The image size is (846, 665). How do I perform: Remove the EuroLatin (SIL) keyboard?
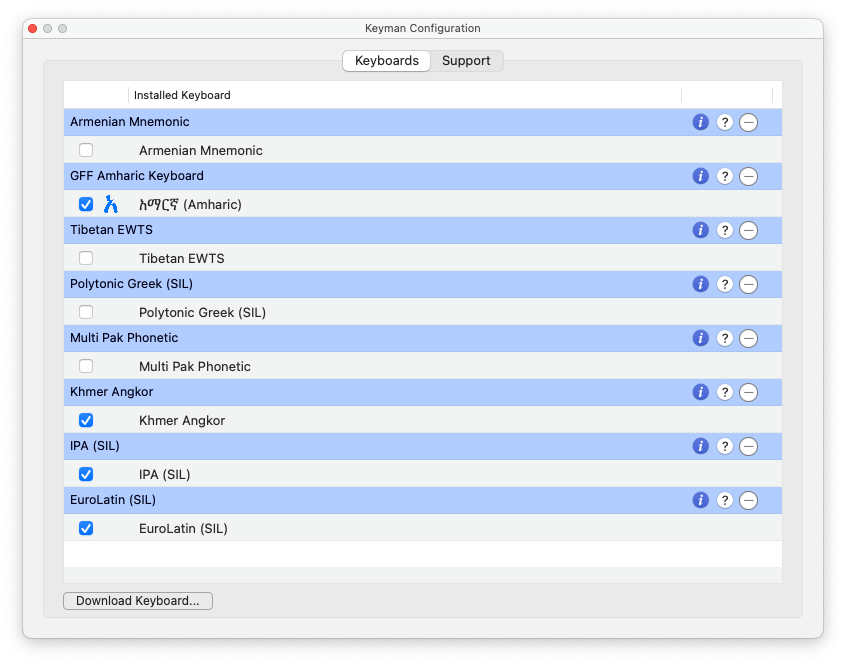tap(748, 500)
